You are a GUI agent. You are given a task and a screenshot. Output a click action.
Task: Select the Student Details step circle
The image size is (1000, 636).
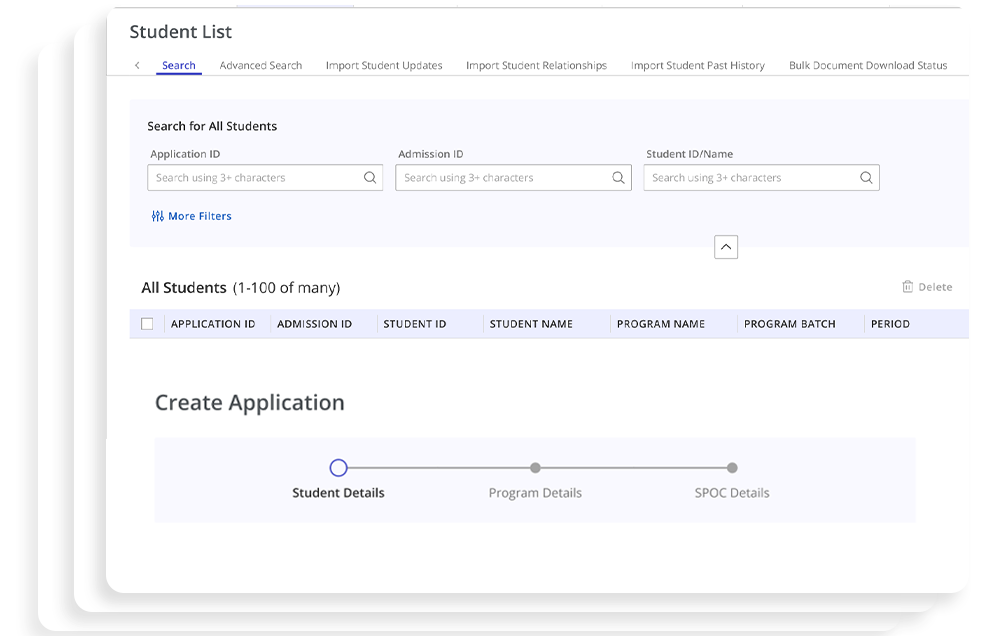pyautogui.click(x=338, y=468)
